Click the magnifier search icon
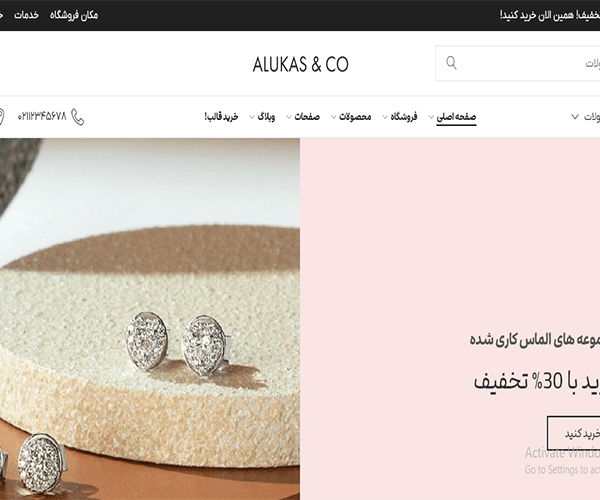The width and height of the screenshot is (600, 500). [452, 63]
